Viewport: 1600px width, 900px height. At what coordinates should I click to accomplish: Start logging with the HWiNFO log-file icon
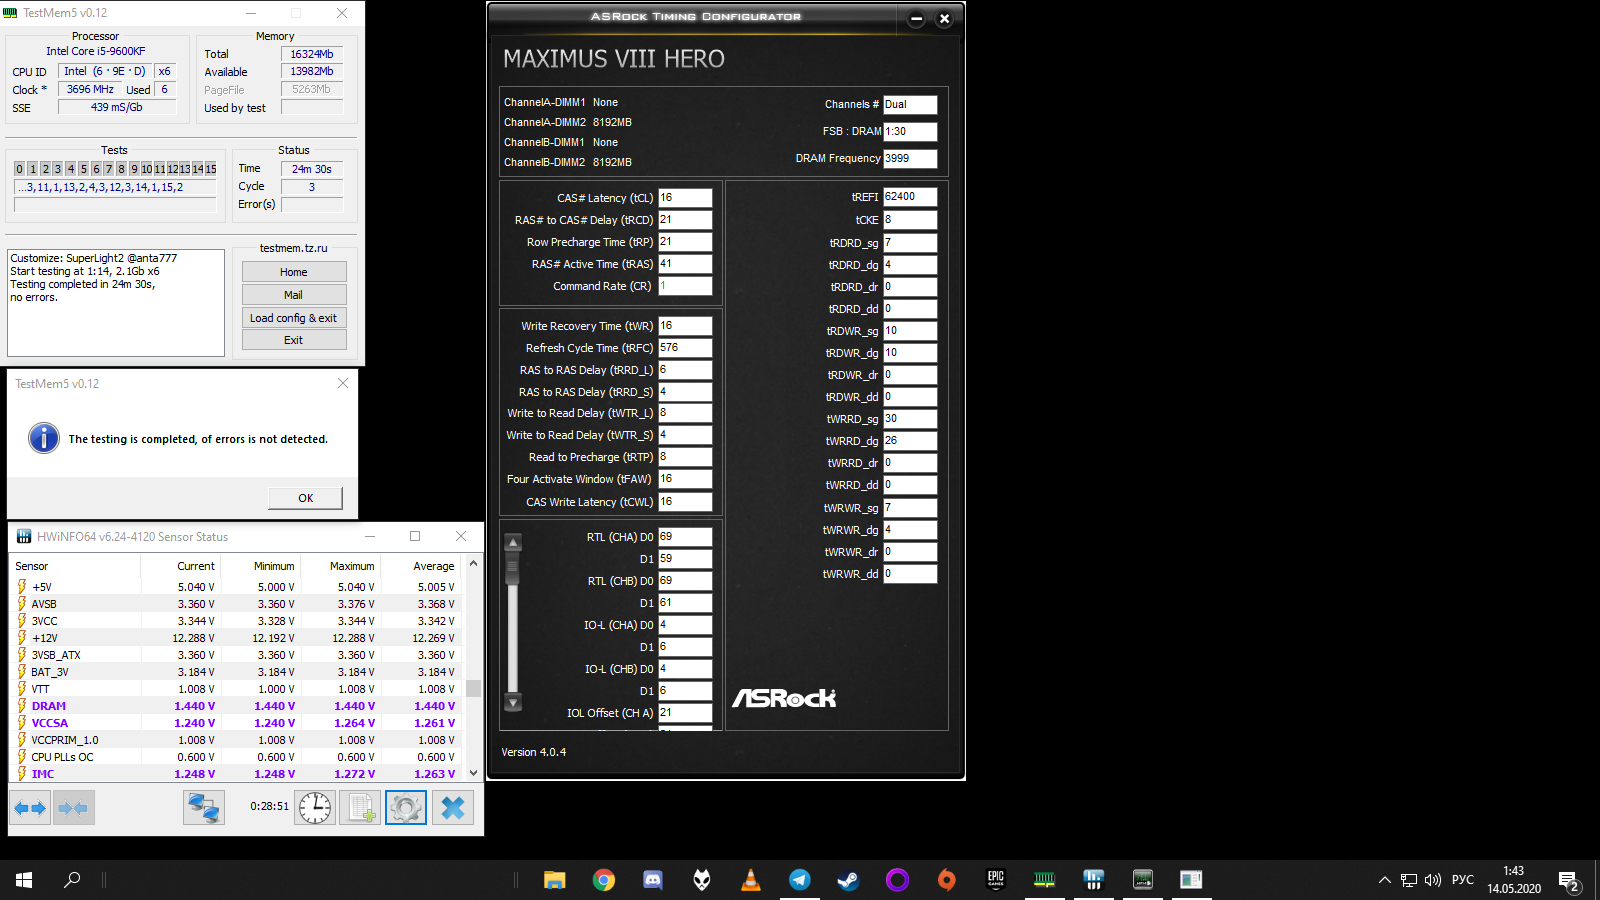click(360, 808)
